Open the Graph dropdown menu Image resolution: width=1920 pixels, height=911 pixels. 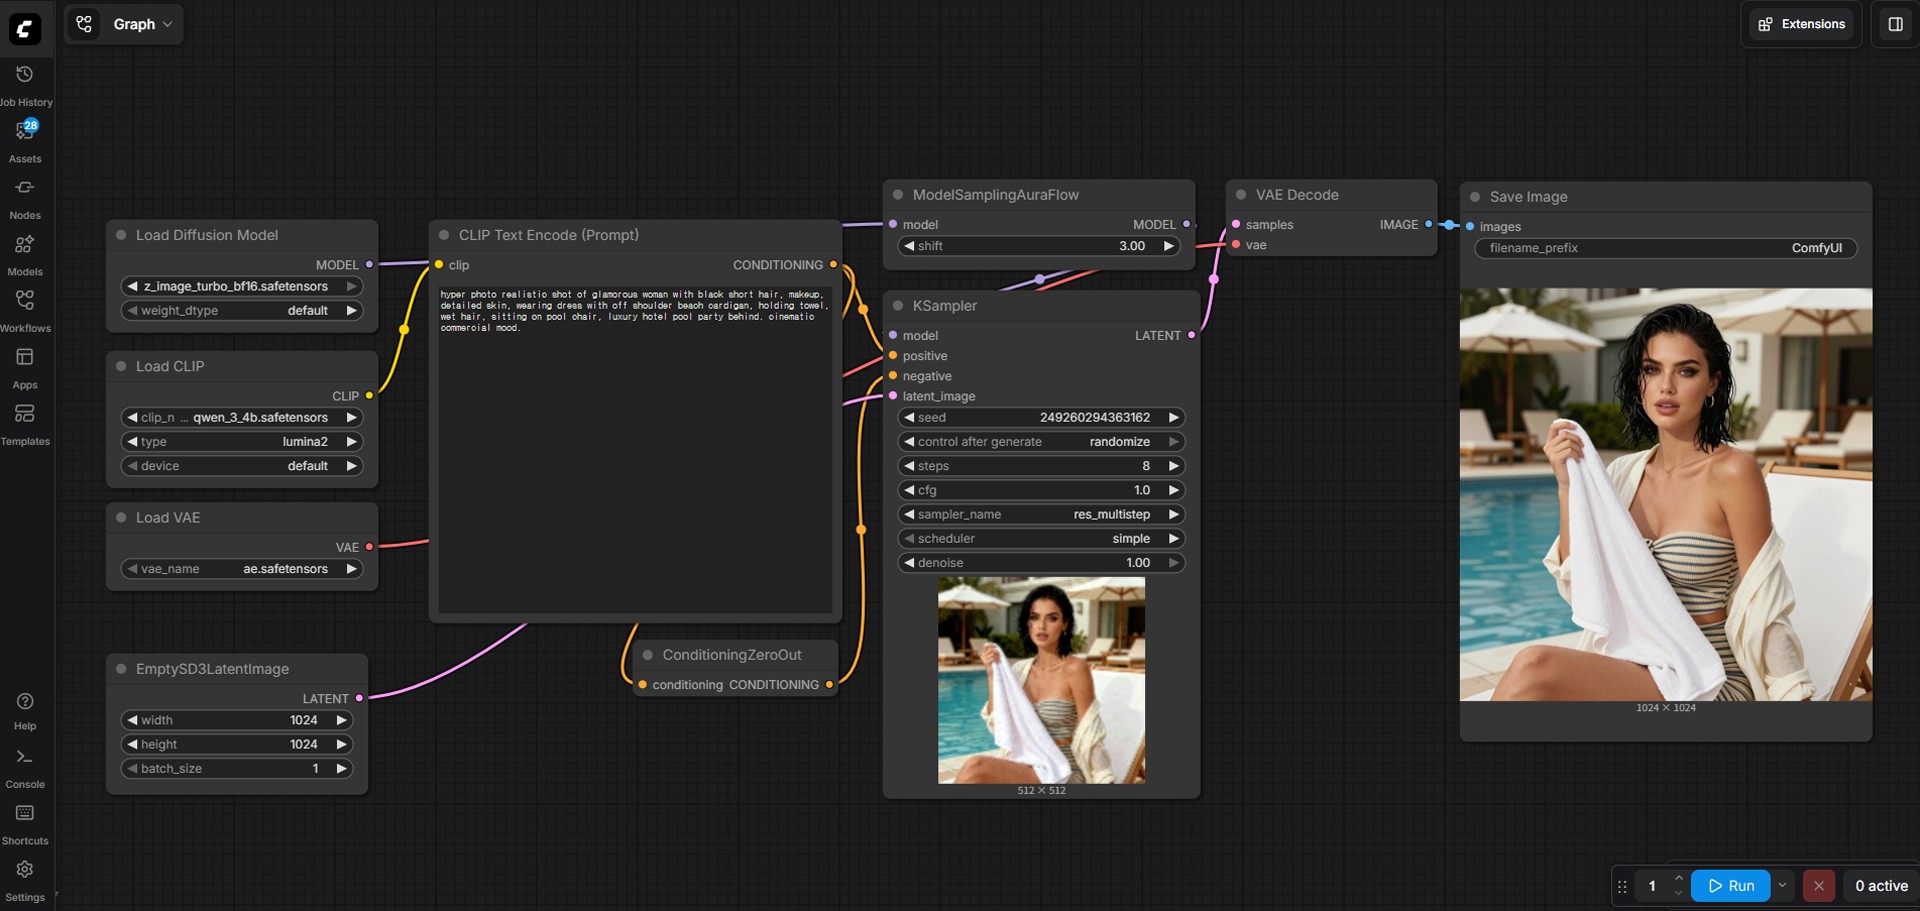pos(141,24)
